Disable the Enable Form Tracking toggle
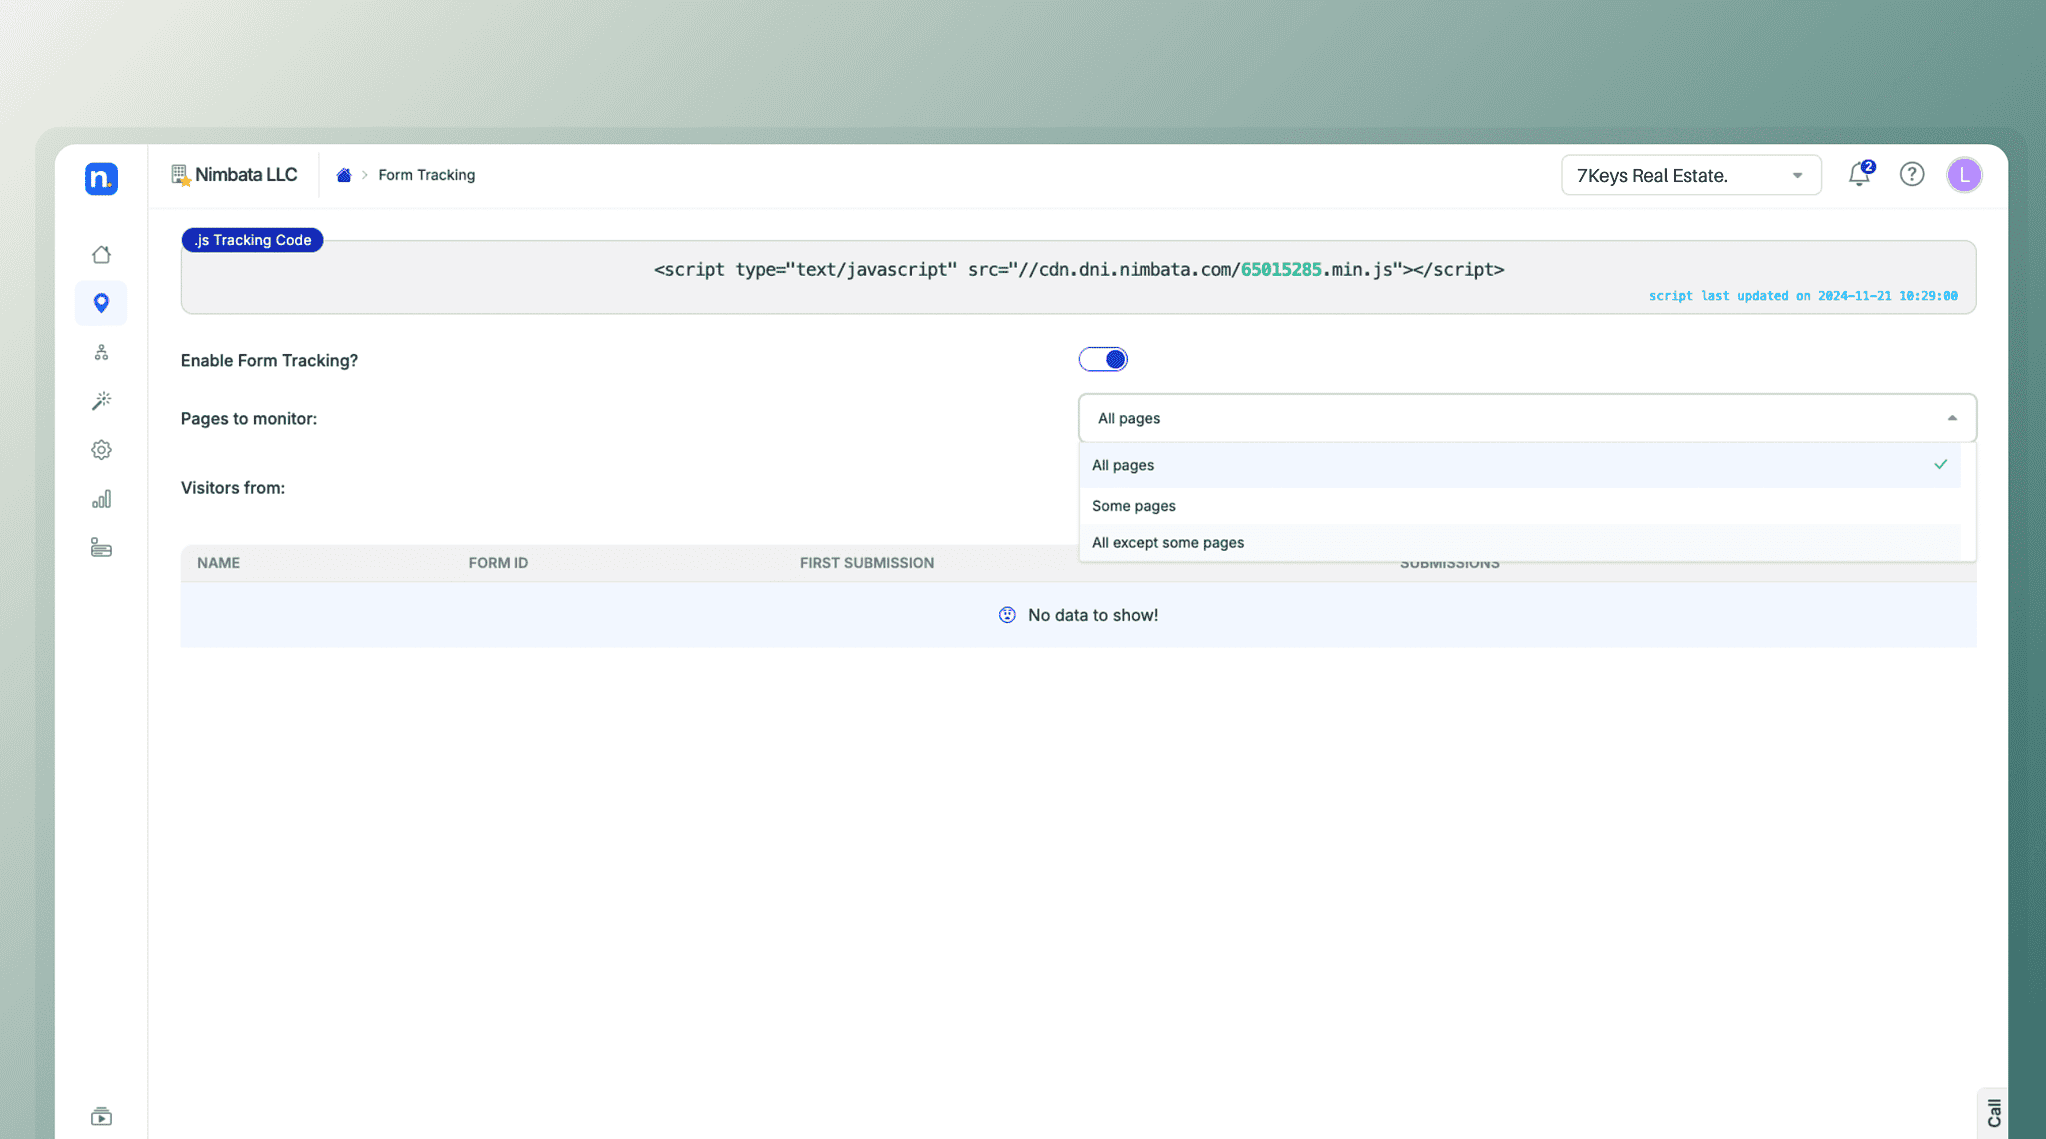The width and height of the screenshot is (2046, 1139). click(1102, 359)
